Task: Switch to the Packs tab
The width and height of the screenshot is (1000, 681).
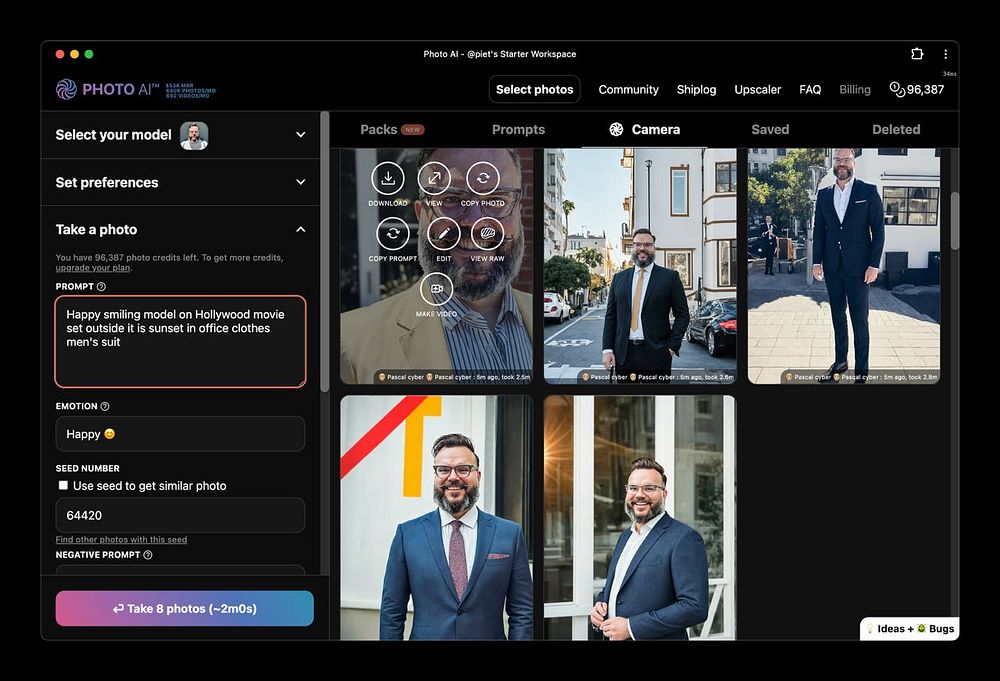Action: (392, 129)
